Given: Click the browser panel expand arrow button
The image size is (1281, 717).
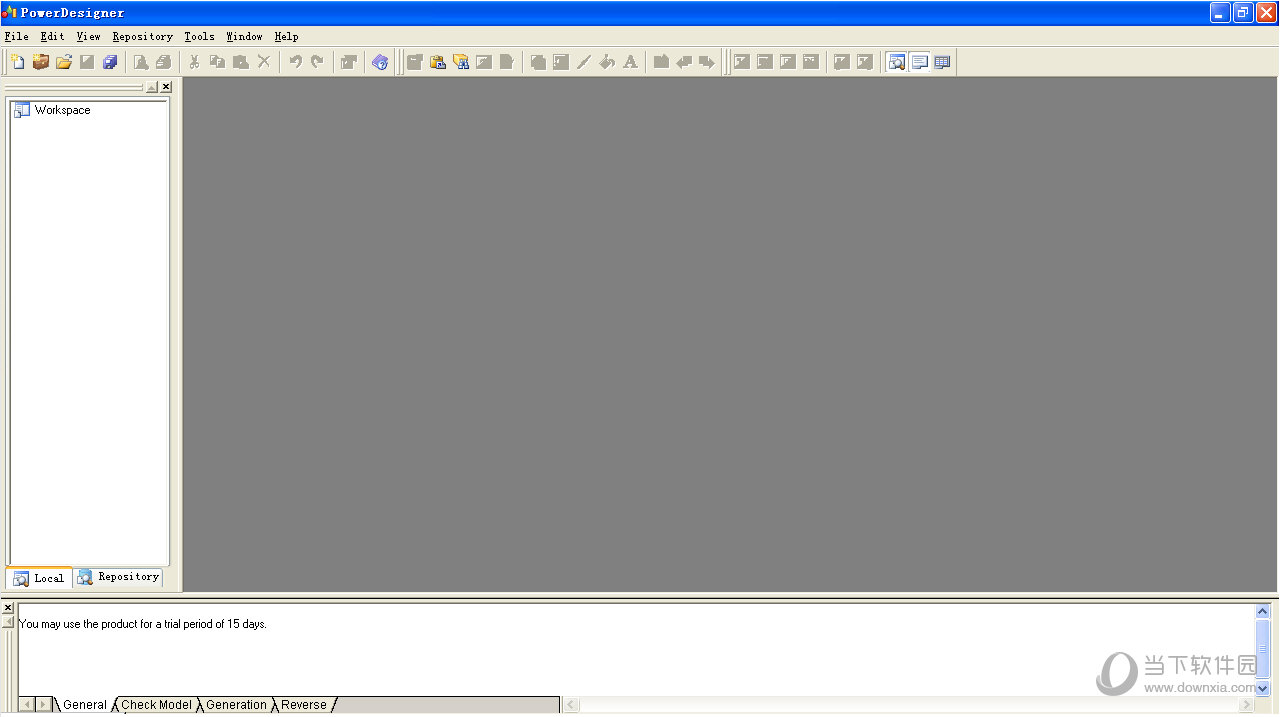Looking at the screenshot, I should coord(151,87).
